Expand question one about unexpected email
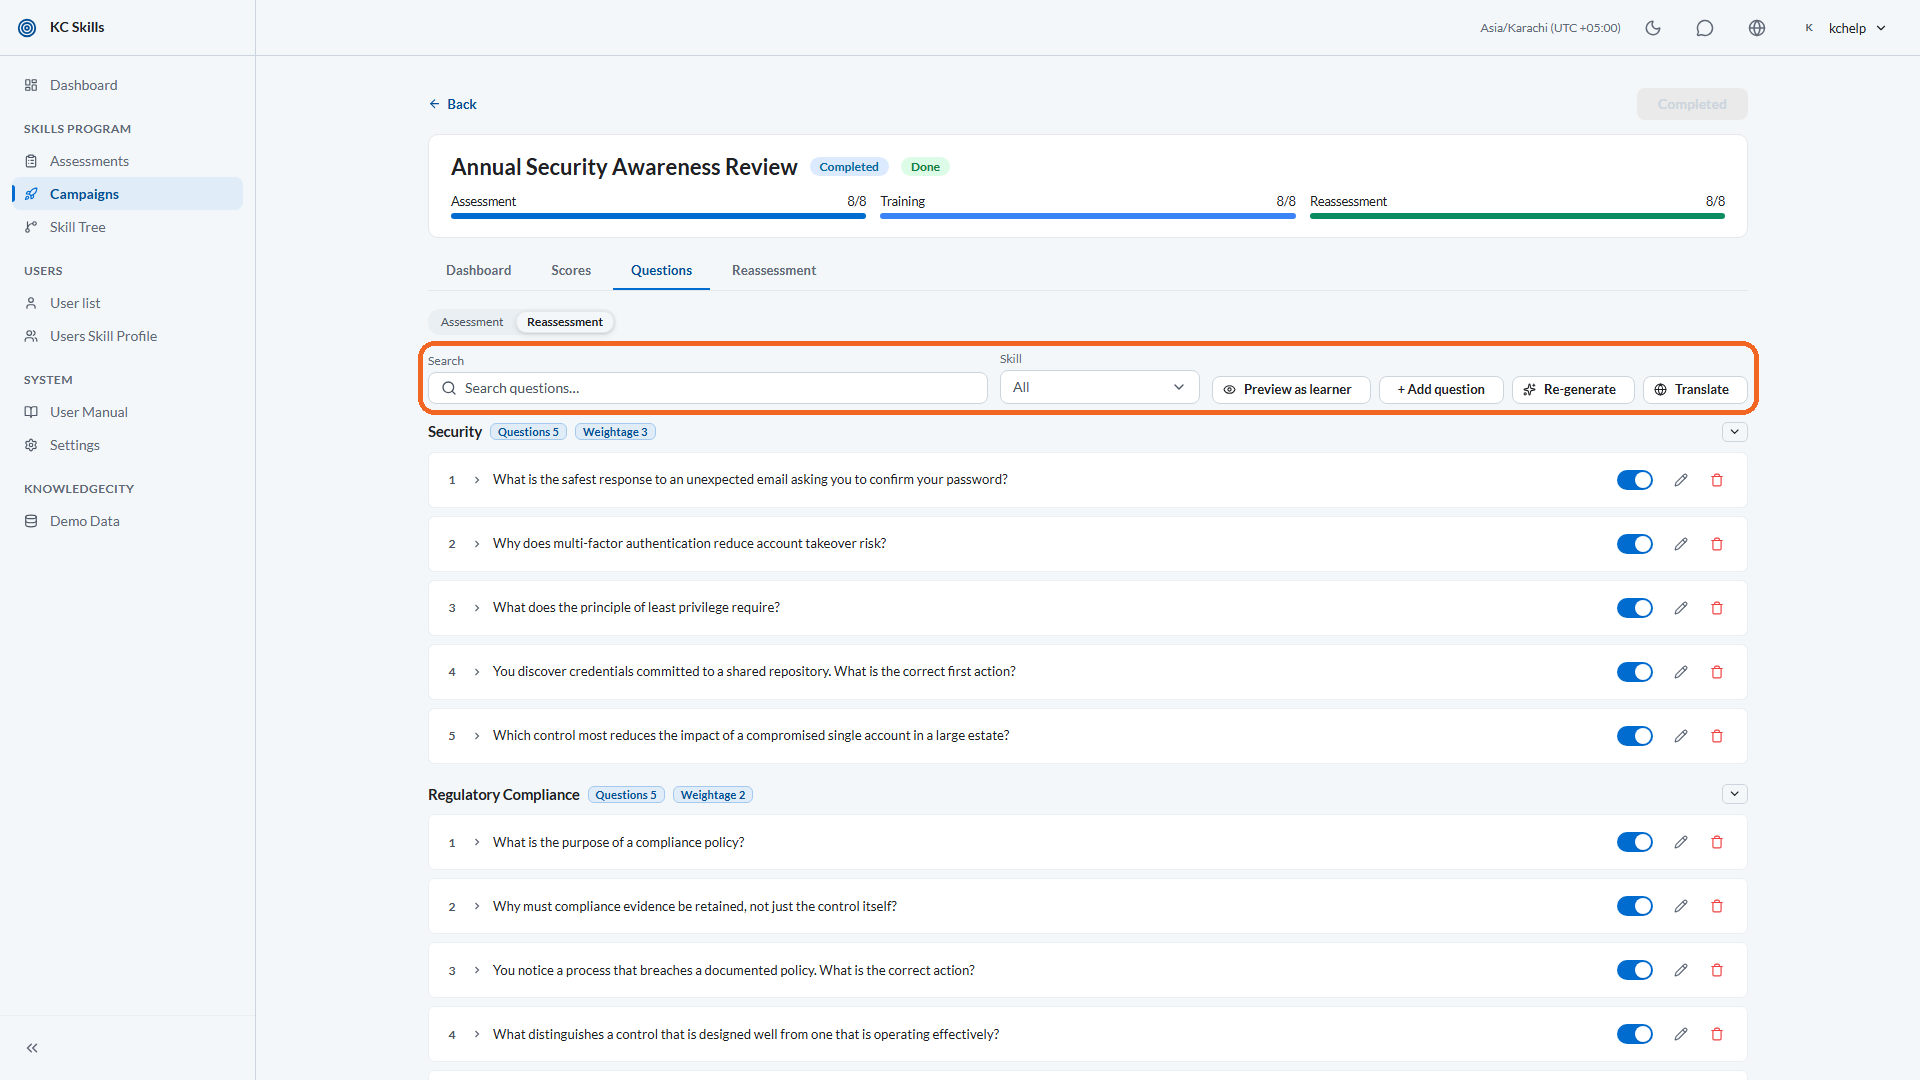The image size is (1920, 1080). point(477,480)
